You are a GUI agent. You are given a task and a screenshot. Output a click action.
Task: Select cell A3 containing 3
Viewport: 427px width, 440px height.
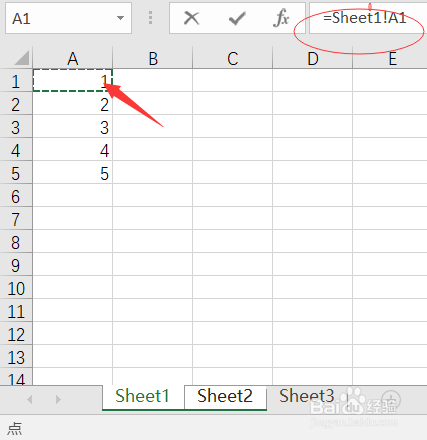pyautogui.click(x=73, y=127)
